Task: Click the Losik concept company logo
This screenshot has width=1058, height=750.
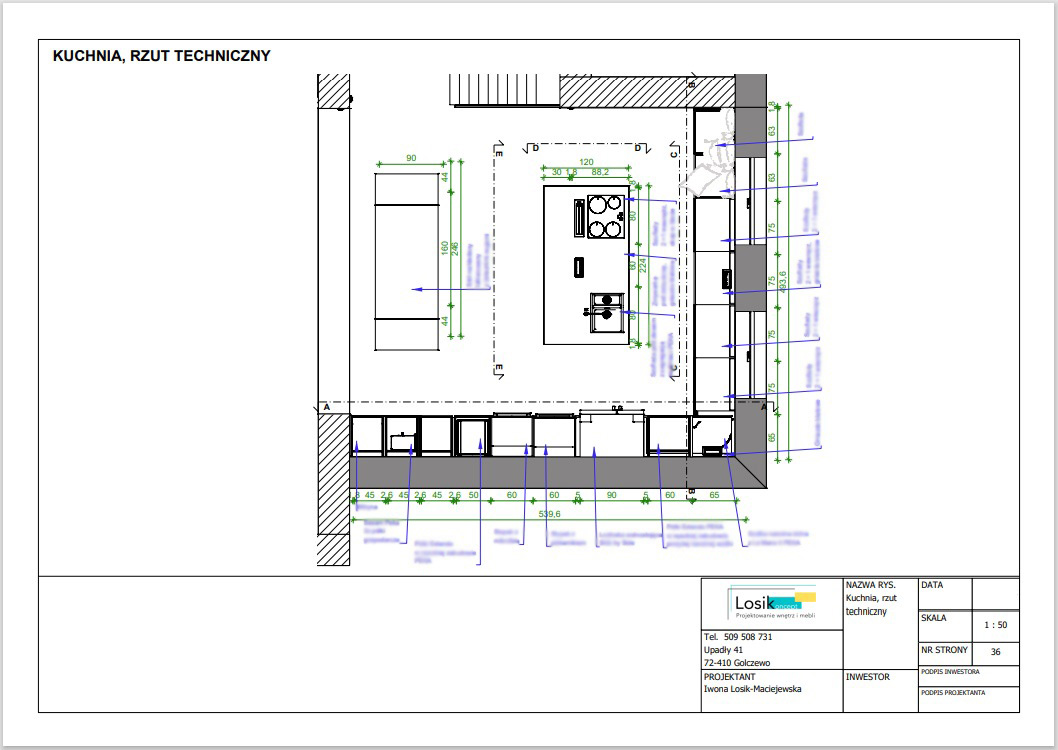Action: click(771, 604)
